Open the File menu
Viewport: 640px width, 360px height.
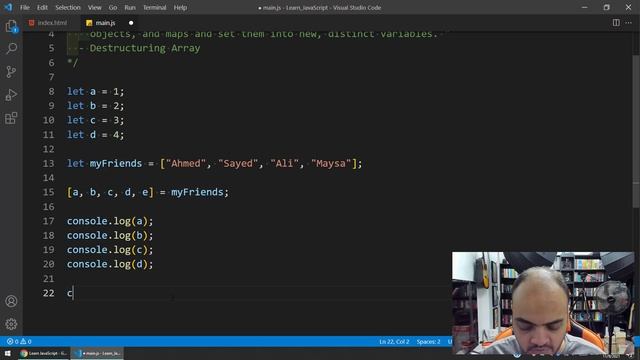(x=24, y=7)
